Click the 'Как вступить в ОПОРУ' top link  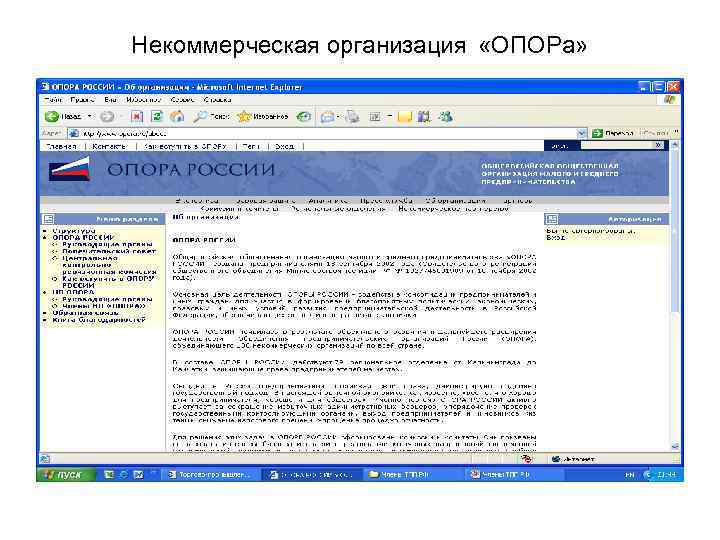[185, 146]
